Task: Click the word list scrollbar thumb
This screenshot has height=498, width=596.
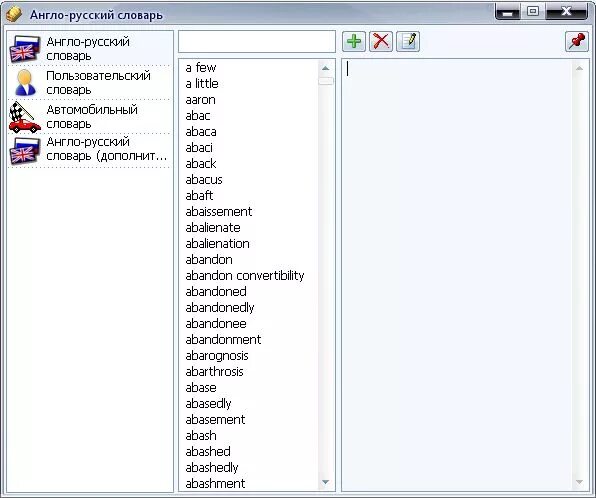Action: click(x=326, y=81)
